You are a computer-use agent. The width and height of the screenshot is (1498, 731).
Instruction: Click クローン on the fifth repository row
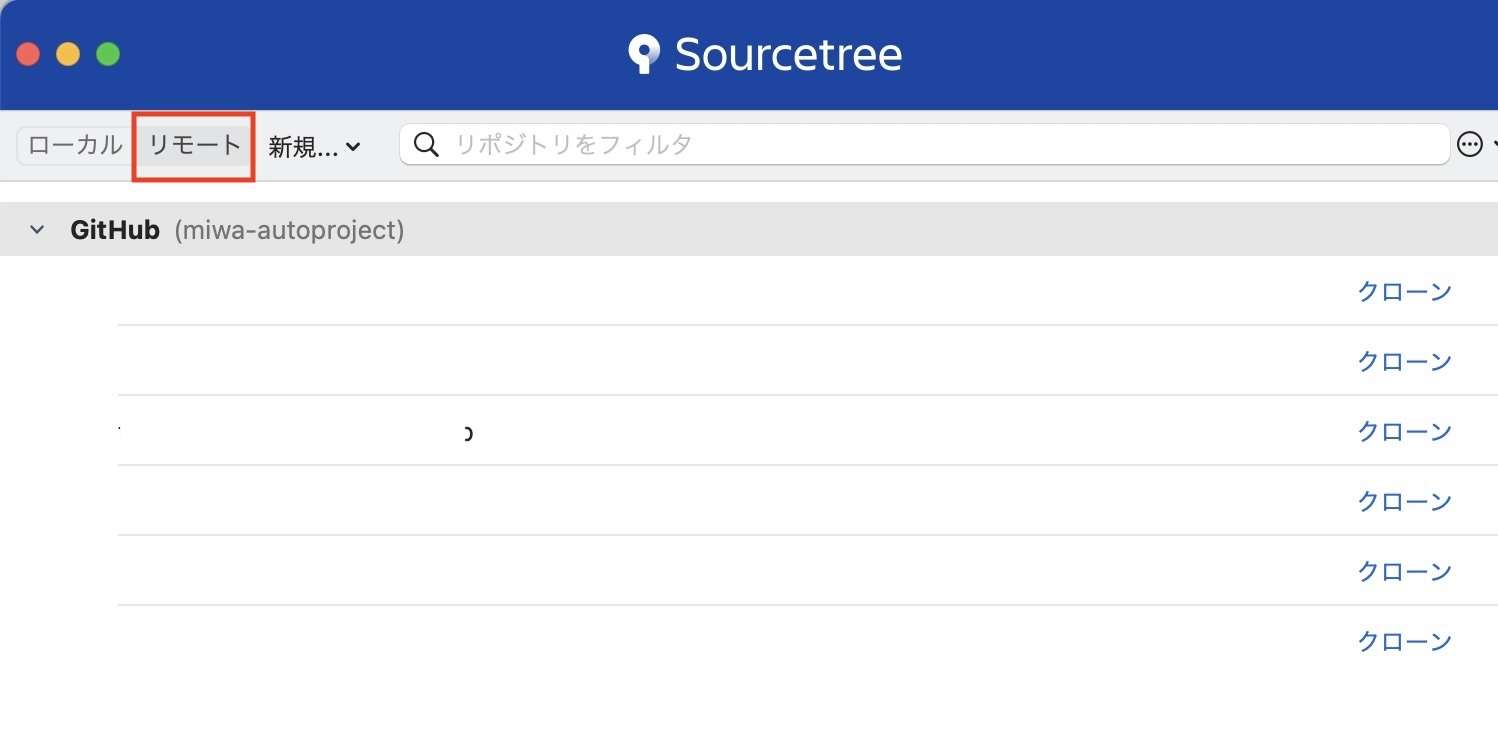point(1403,571)
